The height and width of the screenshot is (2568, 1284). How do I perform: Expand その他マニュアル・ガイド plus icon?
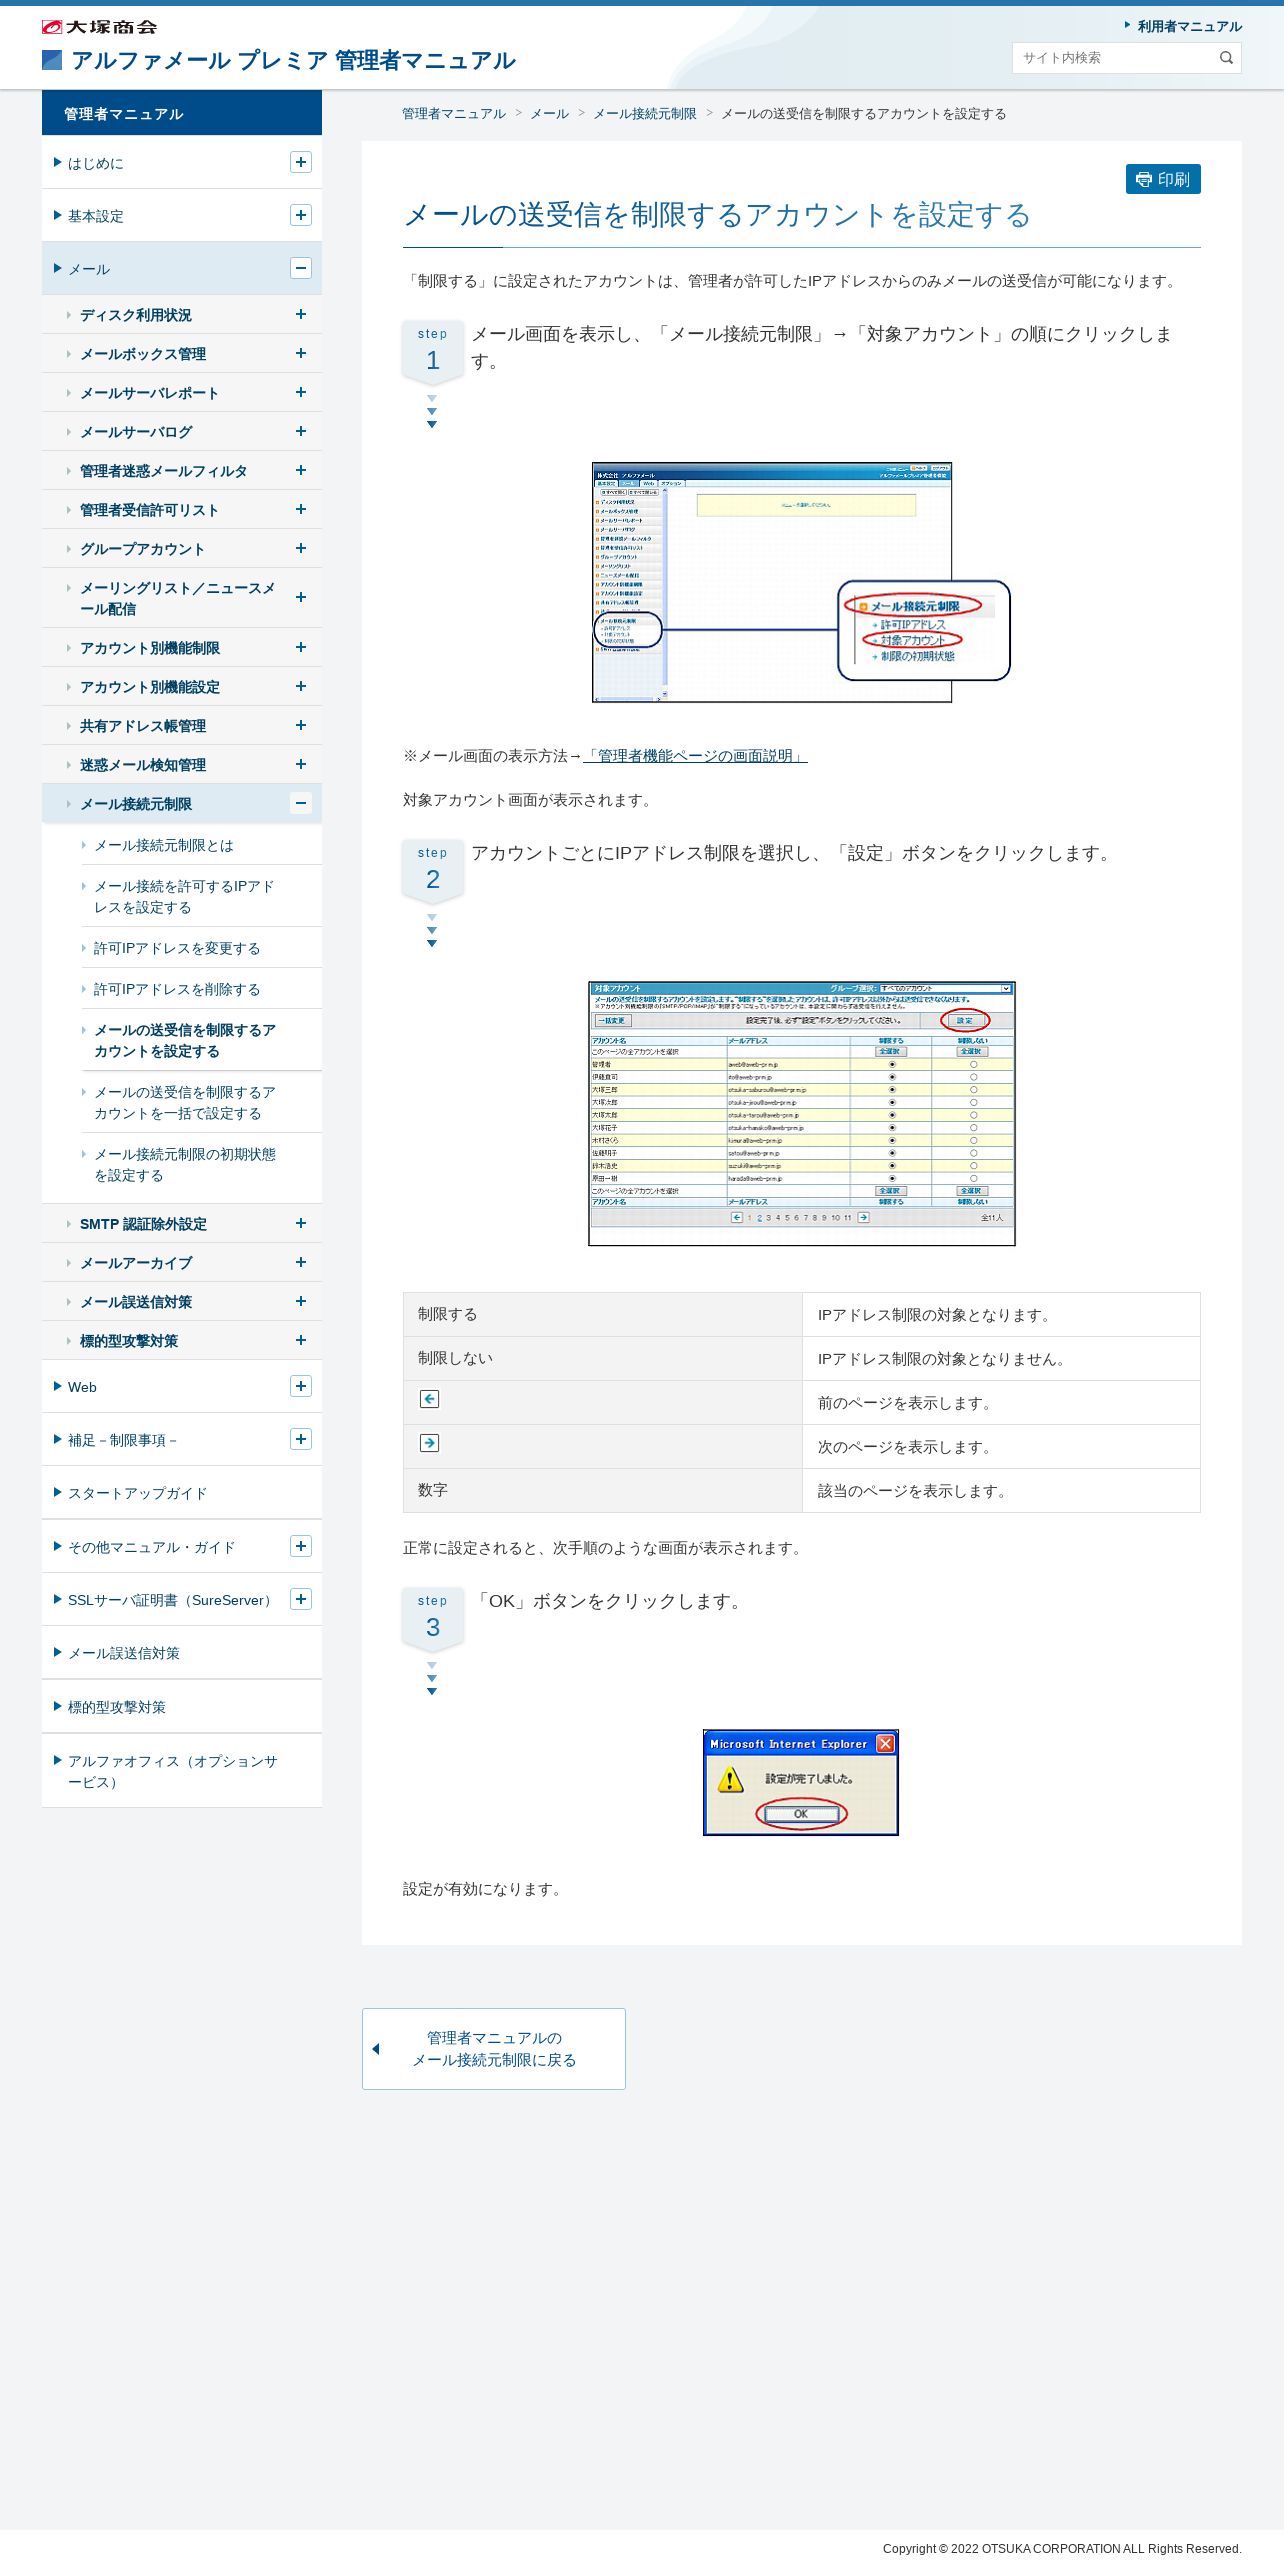(x=301, y=1546)
